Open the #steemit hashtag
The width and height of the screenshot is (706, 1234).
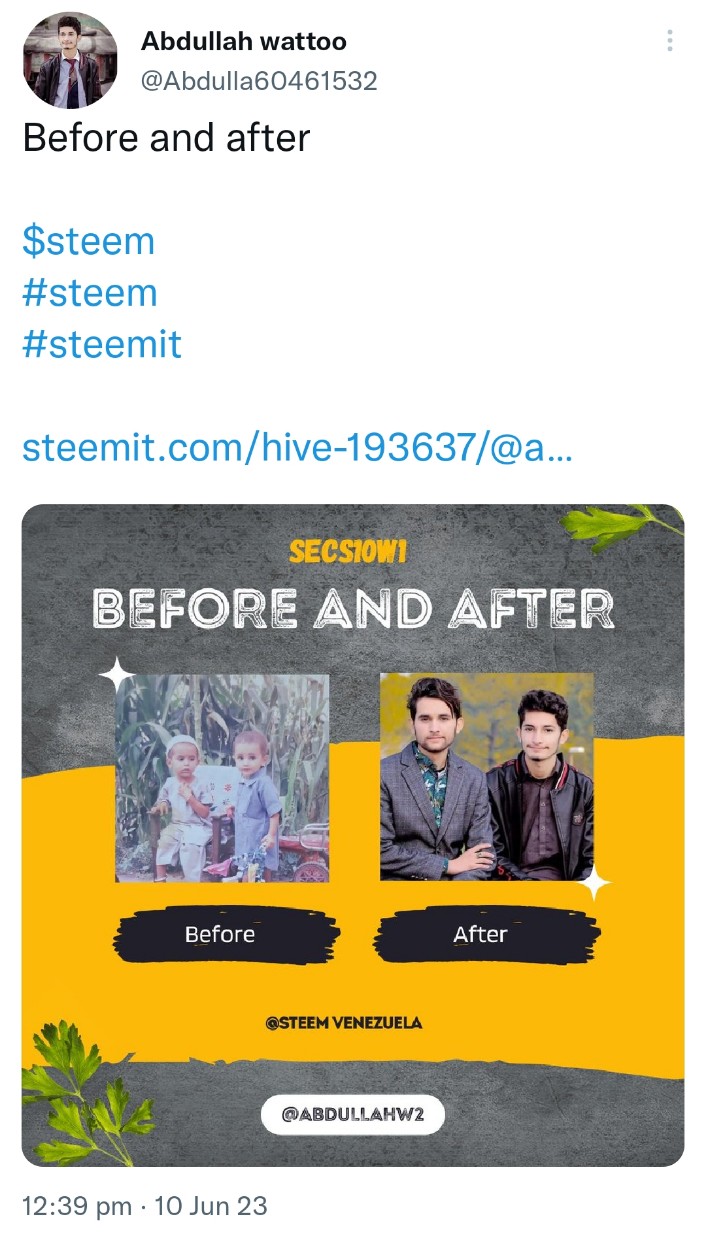[x=102, y=345]
